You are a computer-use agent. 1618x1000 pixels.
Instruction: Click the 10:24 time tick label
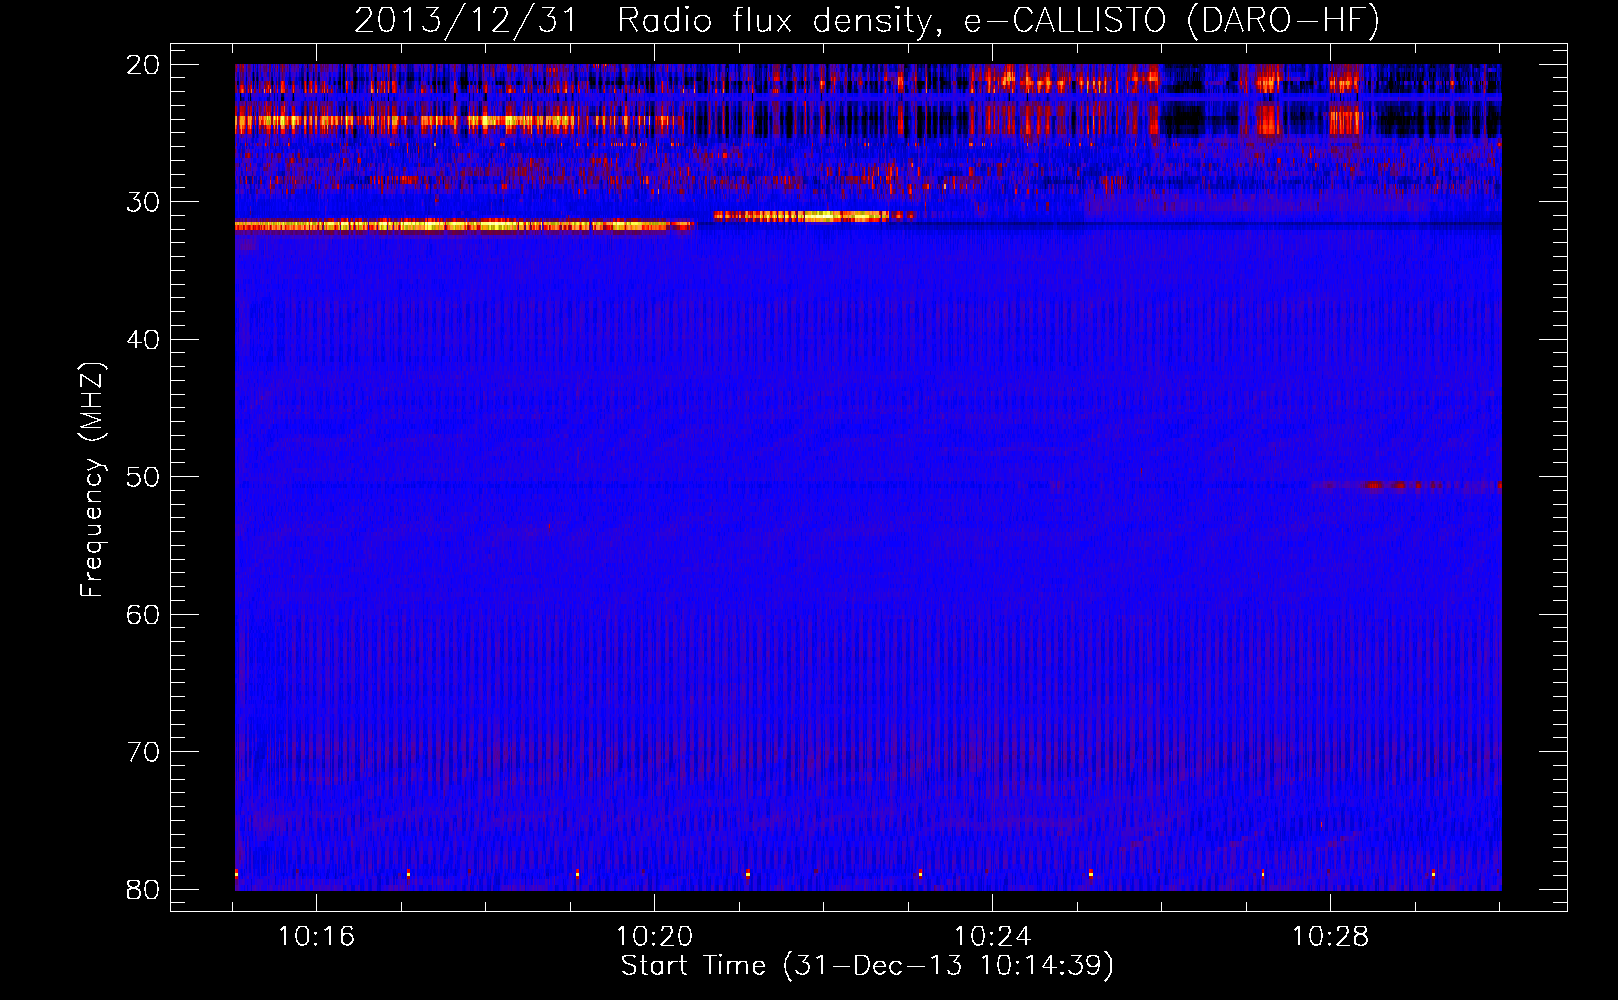click(x=992, y=937)
